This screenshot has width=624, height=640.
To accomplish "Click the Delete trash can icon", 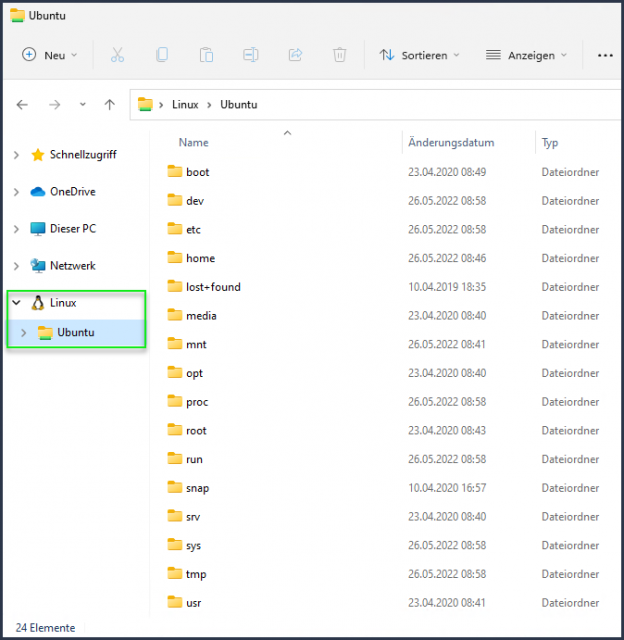I will pos(340,55).
